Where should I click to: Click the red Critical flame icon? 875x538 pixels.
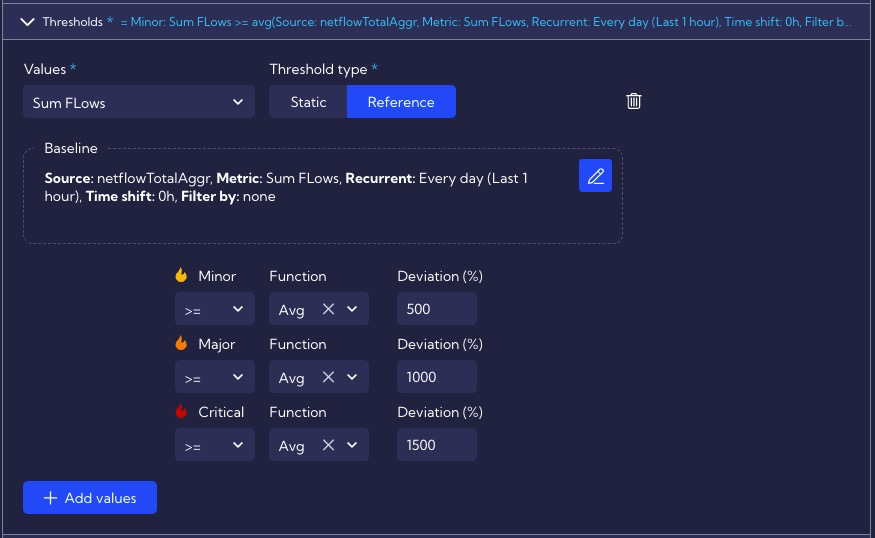click(181, 411)
